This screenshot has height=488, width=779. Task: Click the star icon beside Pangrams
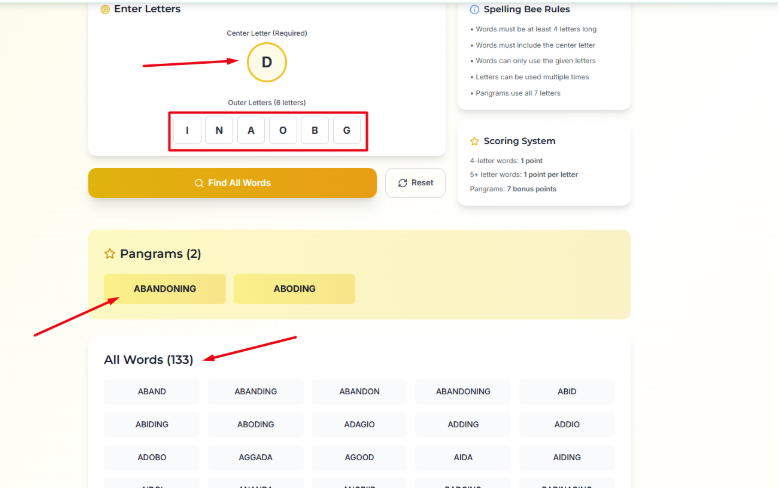click(x=109, y=254)
